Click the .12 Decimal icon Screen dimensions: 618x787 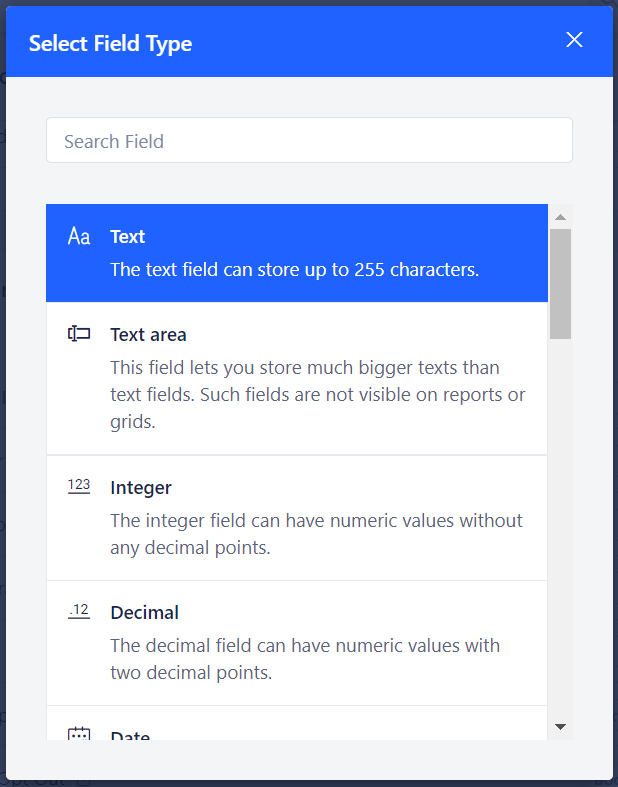pyautogui.click(x=79, y=611)
